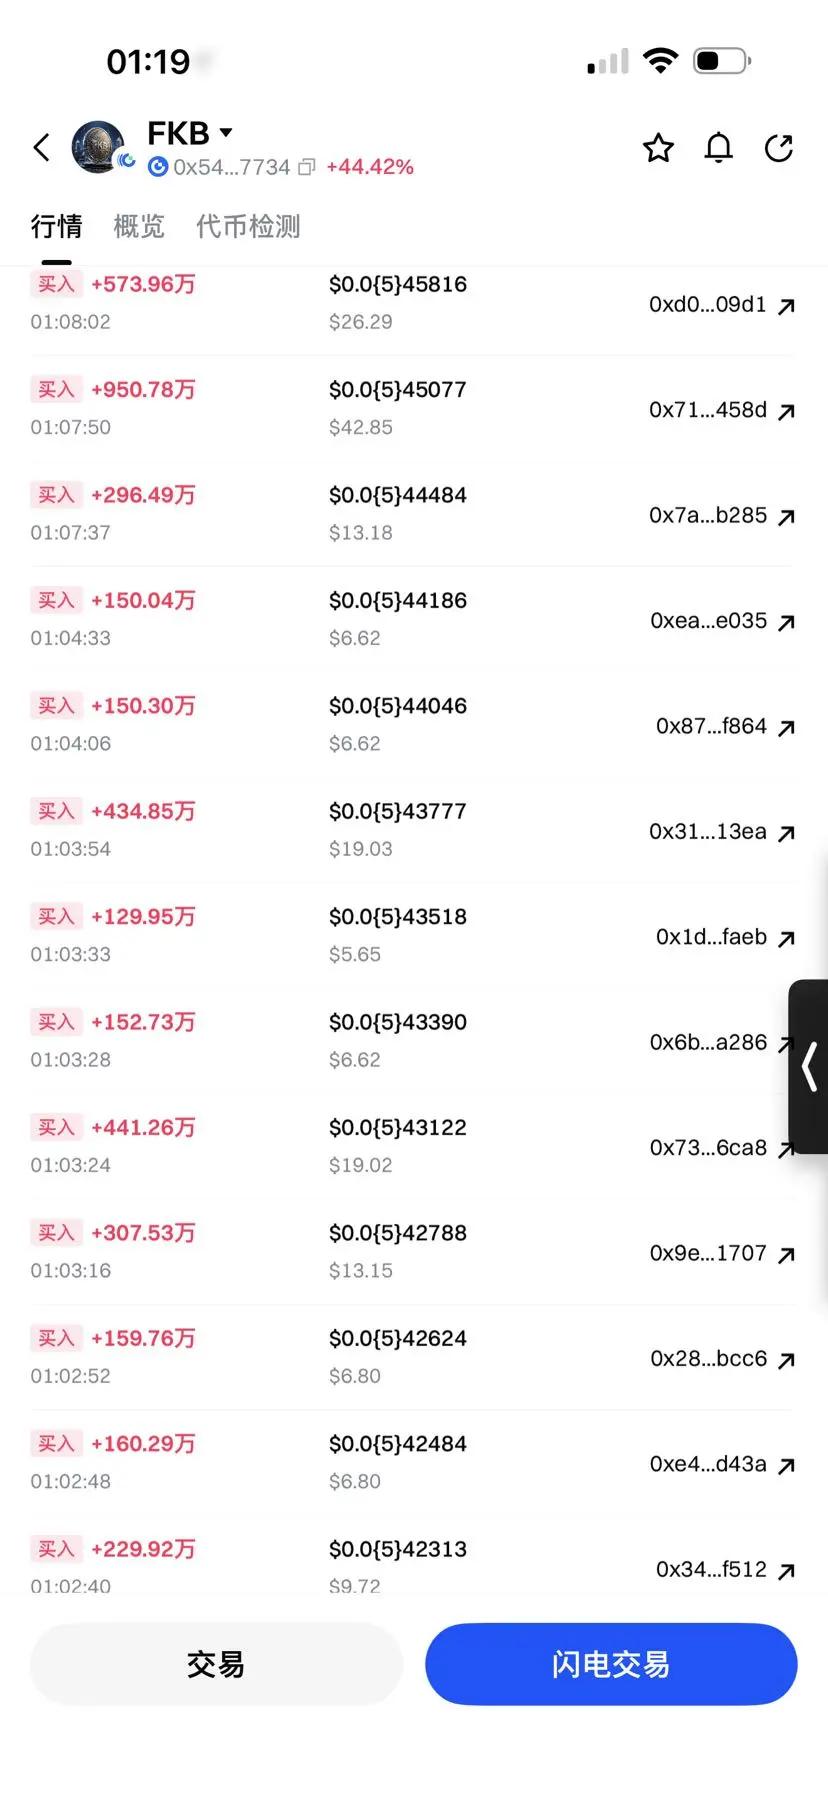This screenshot has width=828, height=1800.
Task: Tap the blue 闪电交易 button
Action: point(611,1664)
